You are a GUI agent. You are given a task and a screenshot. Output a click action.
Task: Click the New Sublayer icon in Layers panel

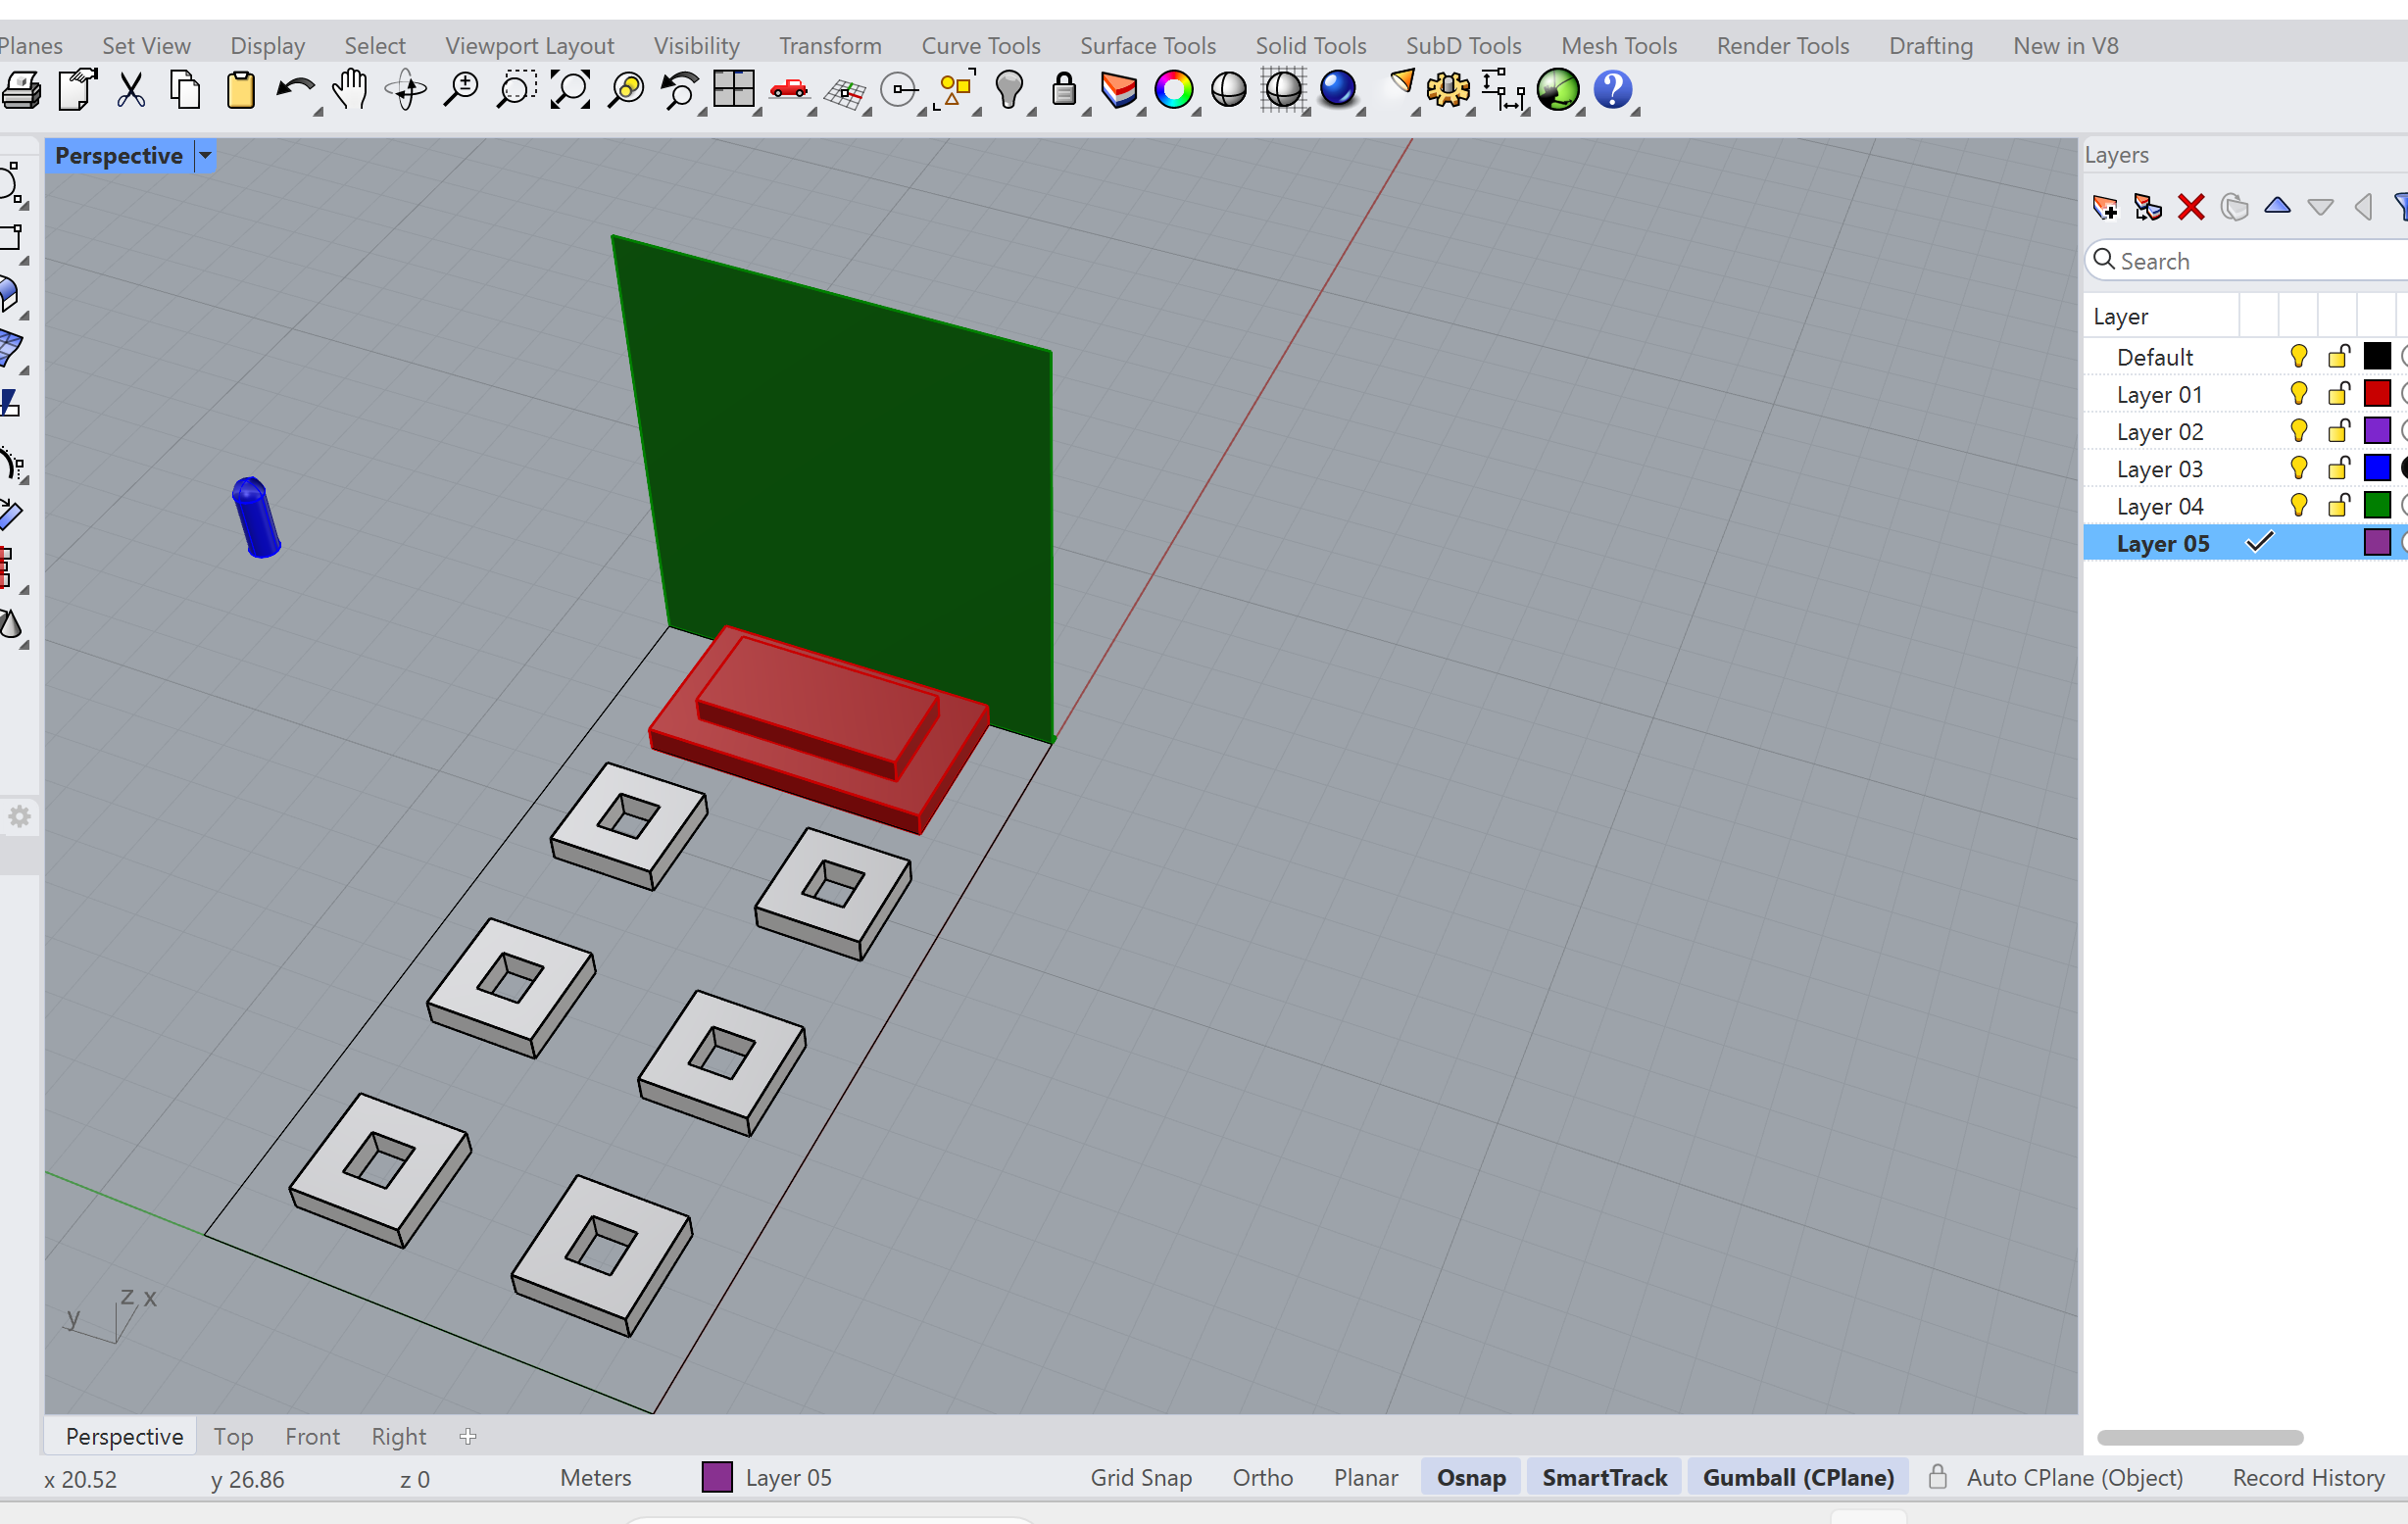[x=2148, y=207]
